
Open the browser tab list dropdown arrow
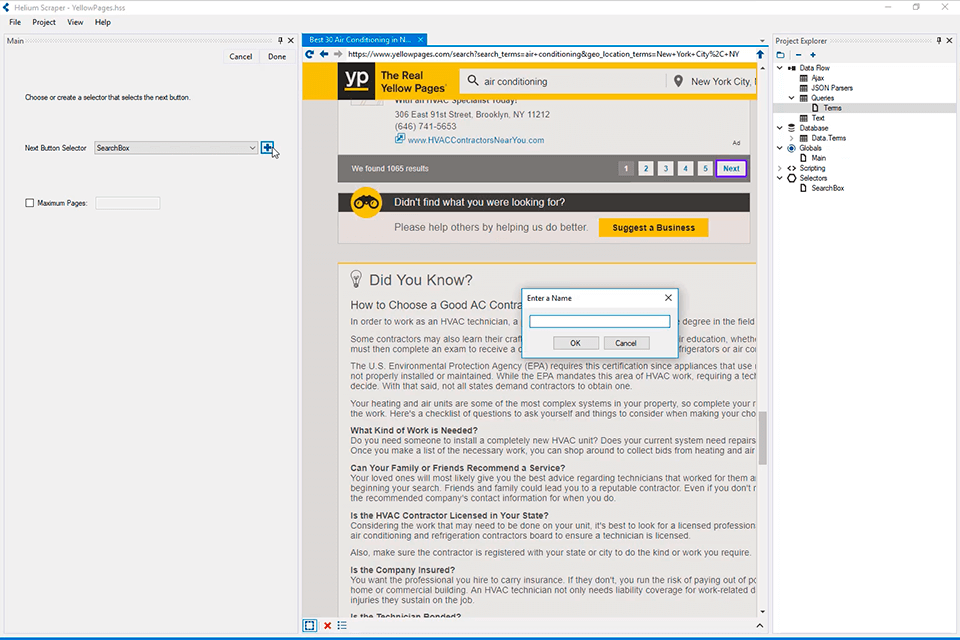[762, 41]
